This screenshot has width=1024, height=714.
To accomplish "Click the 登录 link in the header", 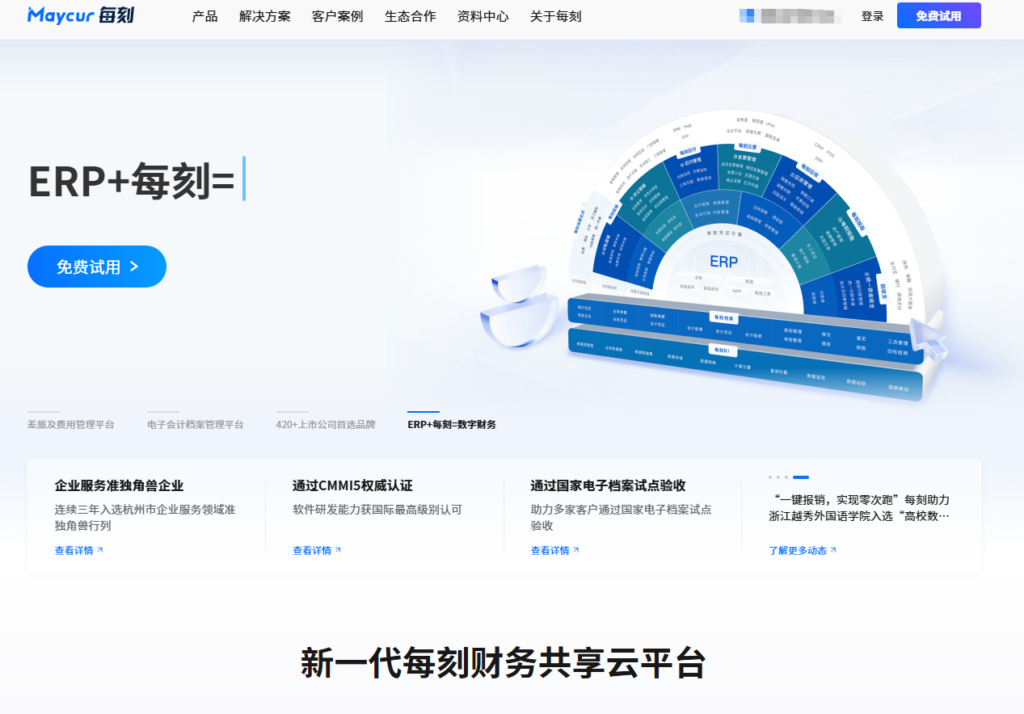I will tap(871, 16).
